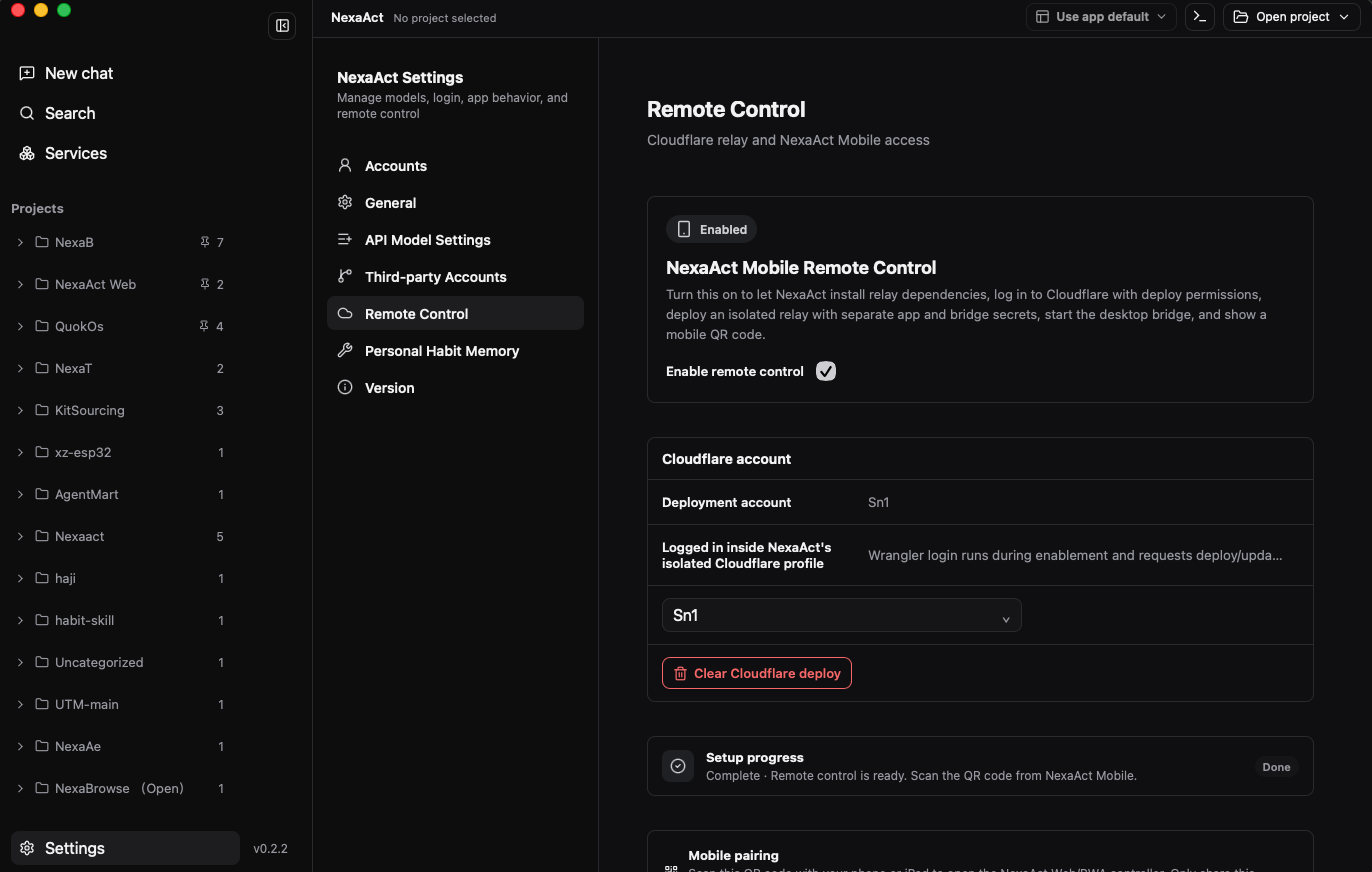Click the Mobile pairing heading
The height and width of the screenshot is (872, 1372).
733,855
